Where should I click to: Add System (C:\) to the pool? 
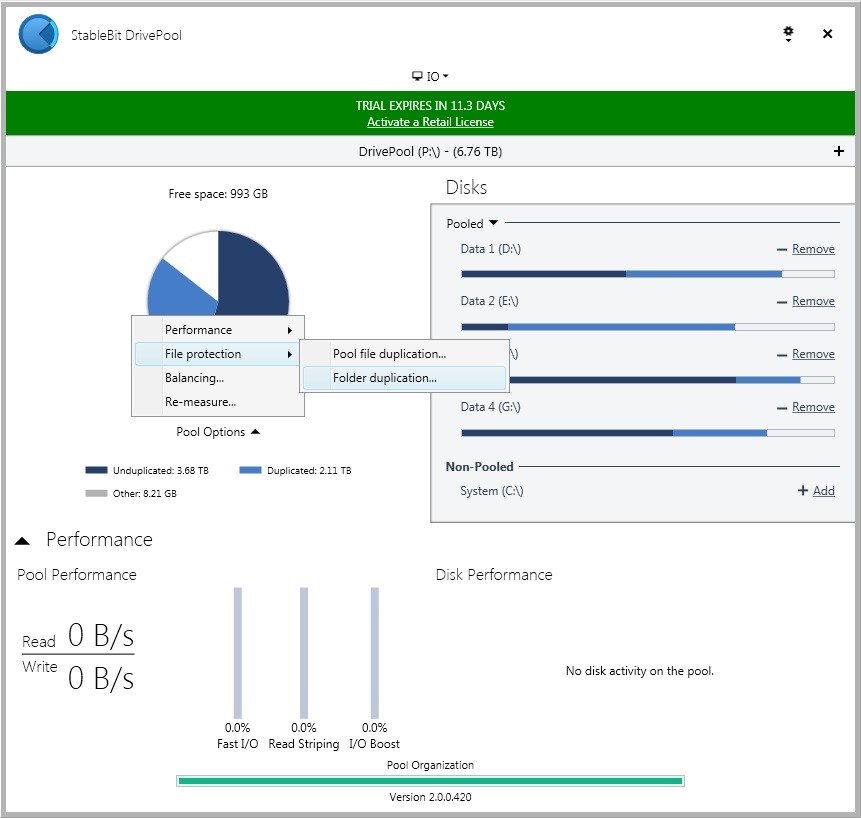pos(824,491)
